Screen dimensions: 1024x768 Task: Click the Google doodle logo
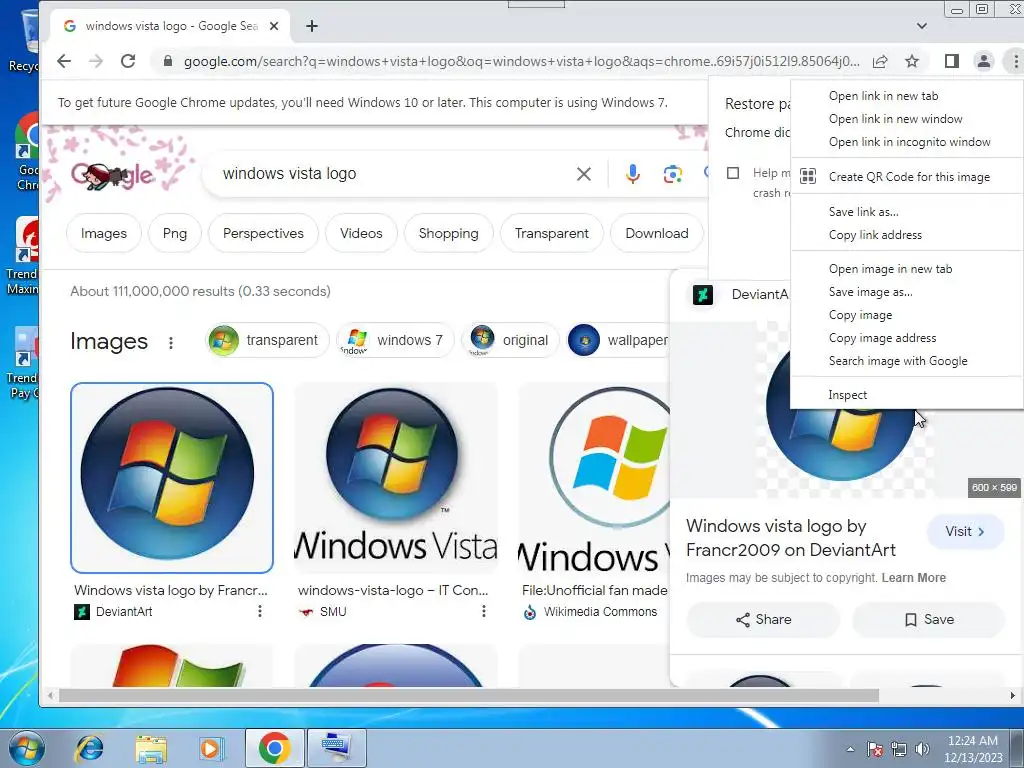coord(112,175)
